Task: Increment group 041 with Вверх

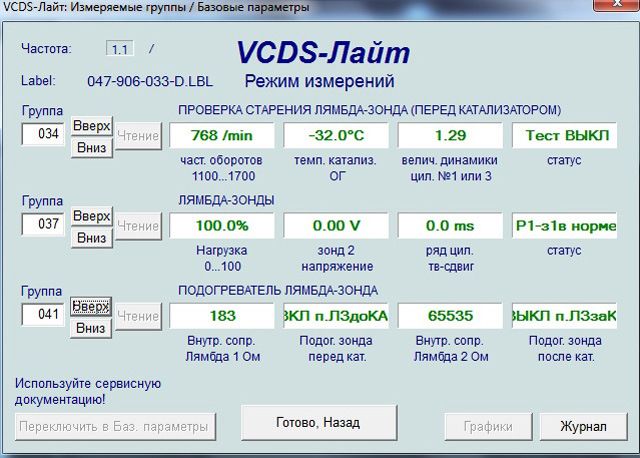Action: 91,306
